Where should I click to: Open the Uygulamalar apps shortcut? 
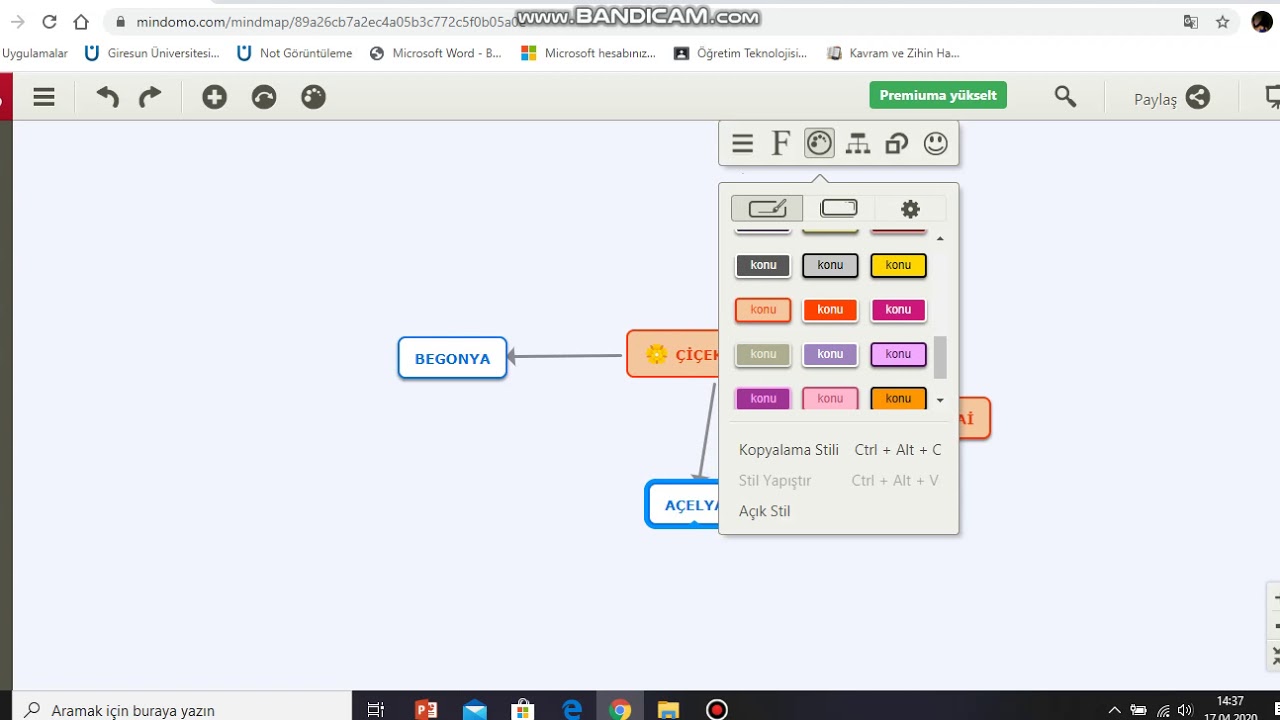(x=35, y=54)
